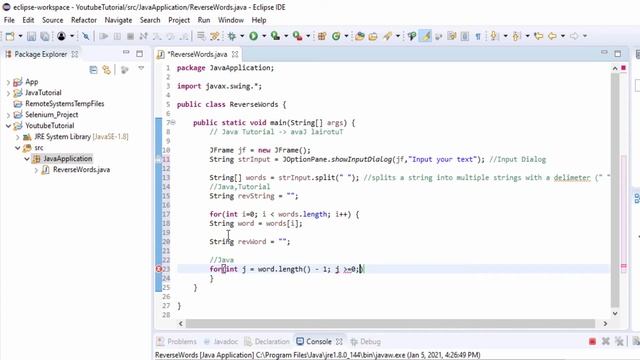Open the Source menu
Screen dimensions: 640x360
pos(53,20)
